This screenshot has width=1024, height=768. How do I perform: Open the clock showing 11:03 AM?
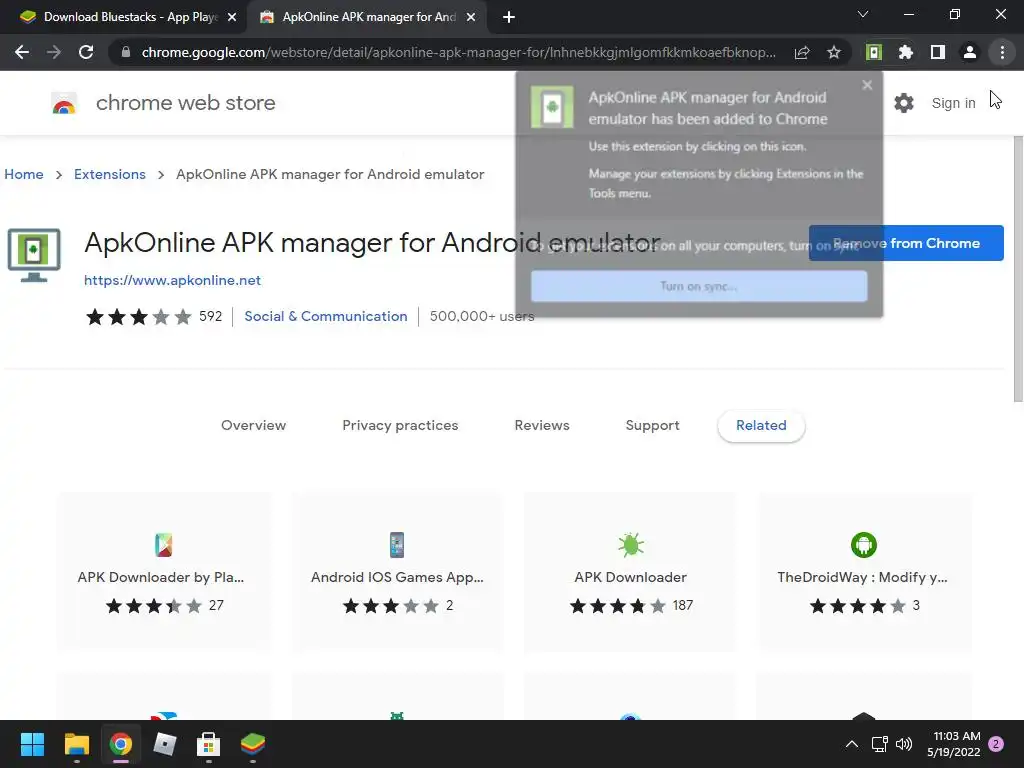click(x=953, y=744)
